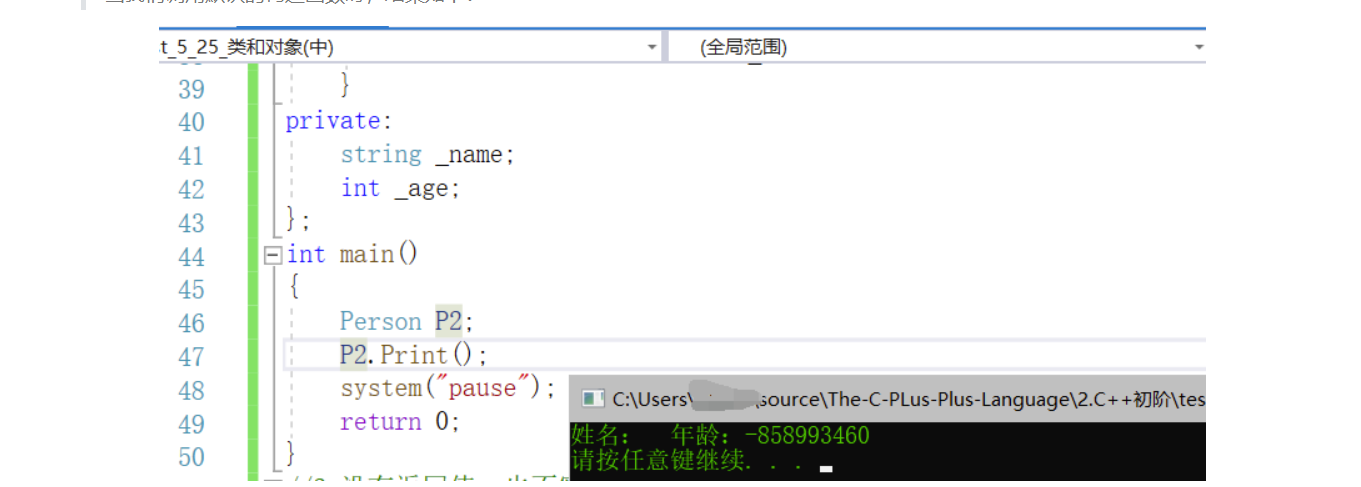The width and height of the screenshot is (1361, 487).
Task: Click line number 49
Action: (191, 424)
